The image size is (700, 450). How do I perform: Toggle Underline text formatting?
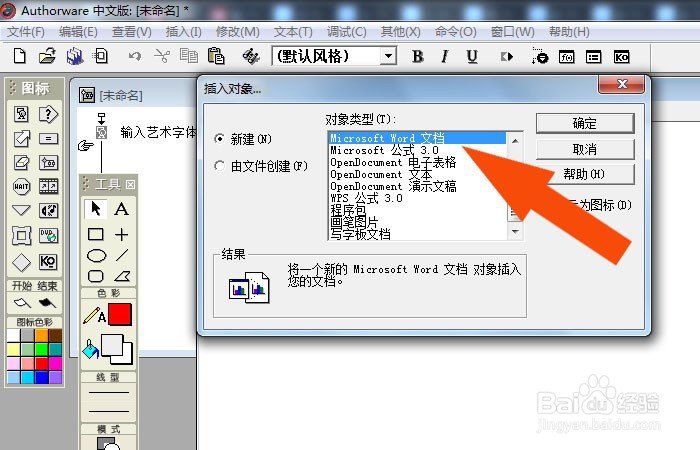[x=472, y=57]
